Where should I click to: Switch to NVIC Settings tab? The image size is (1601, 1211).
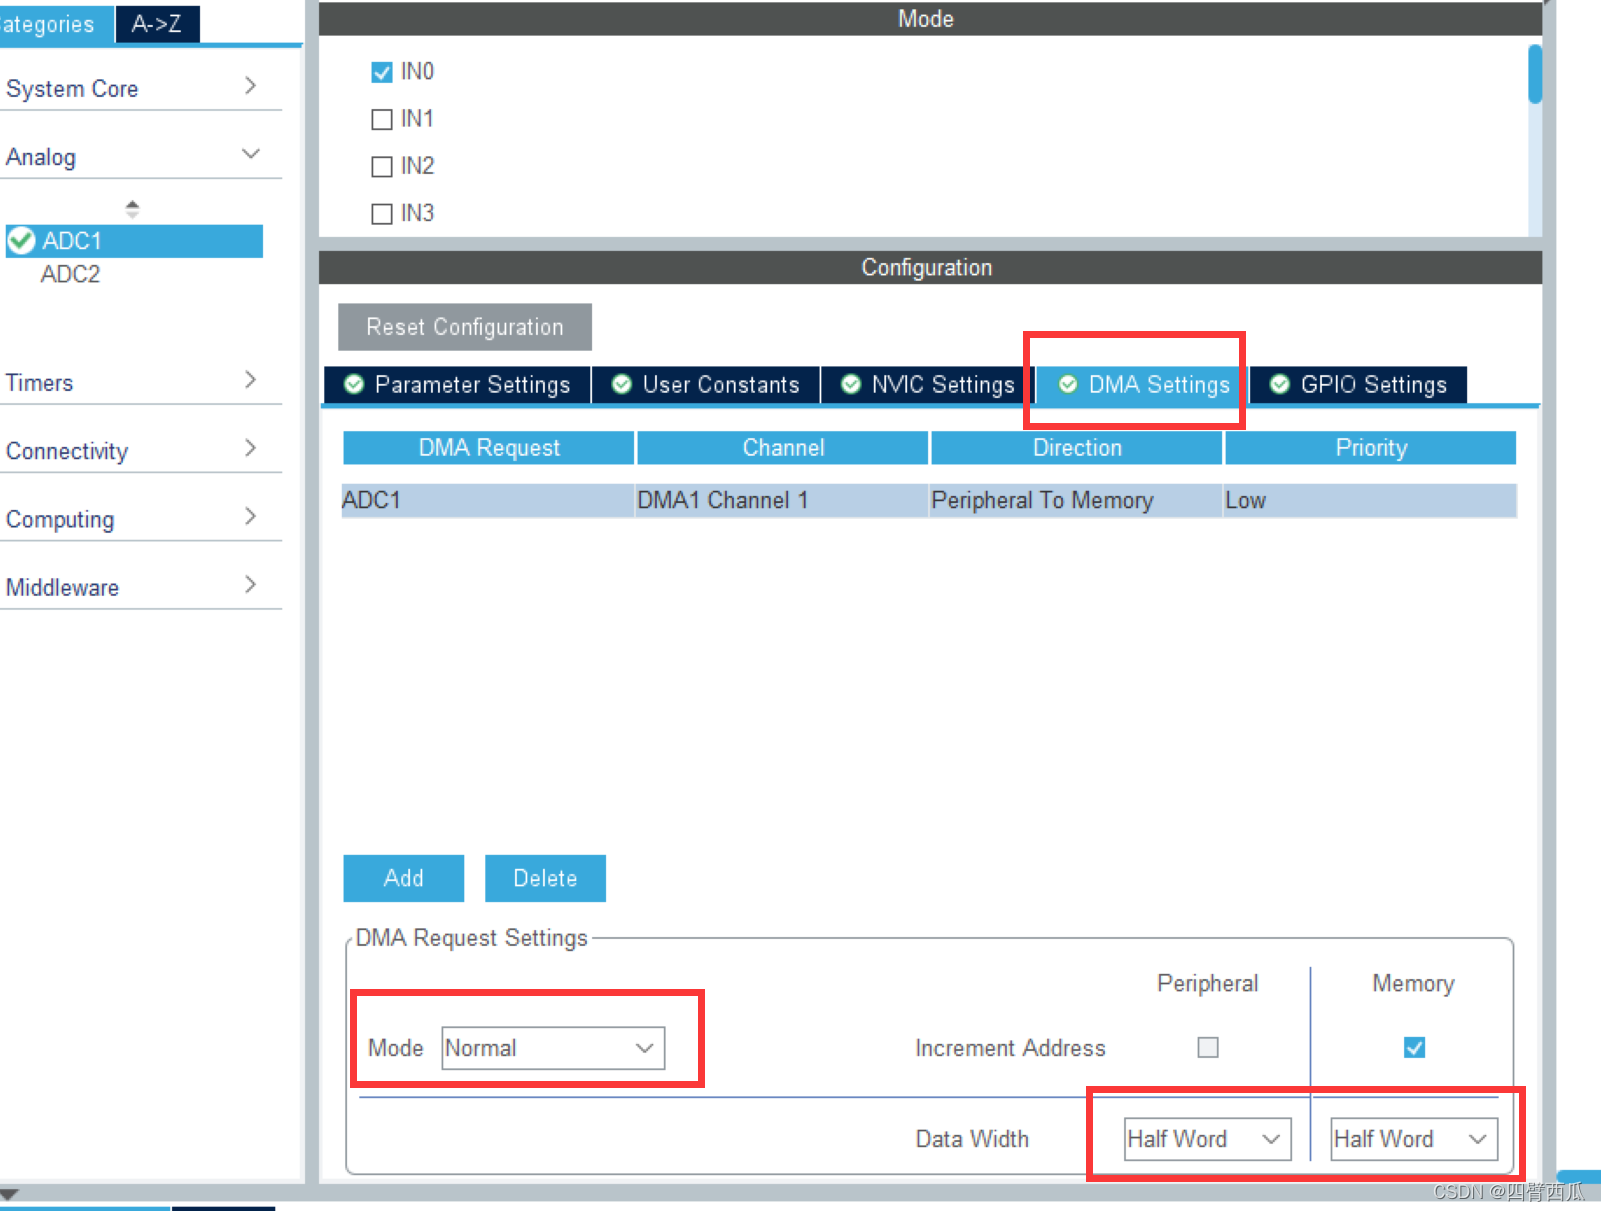928,385
